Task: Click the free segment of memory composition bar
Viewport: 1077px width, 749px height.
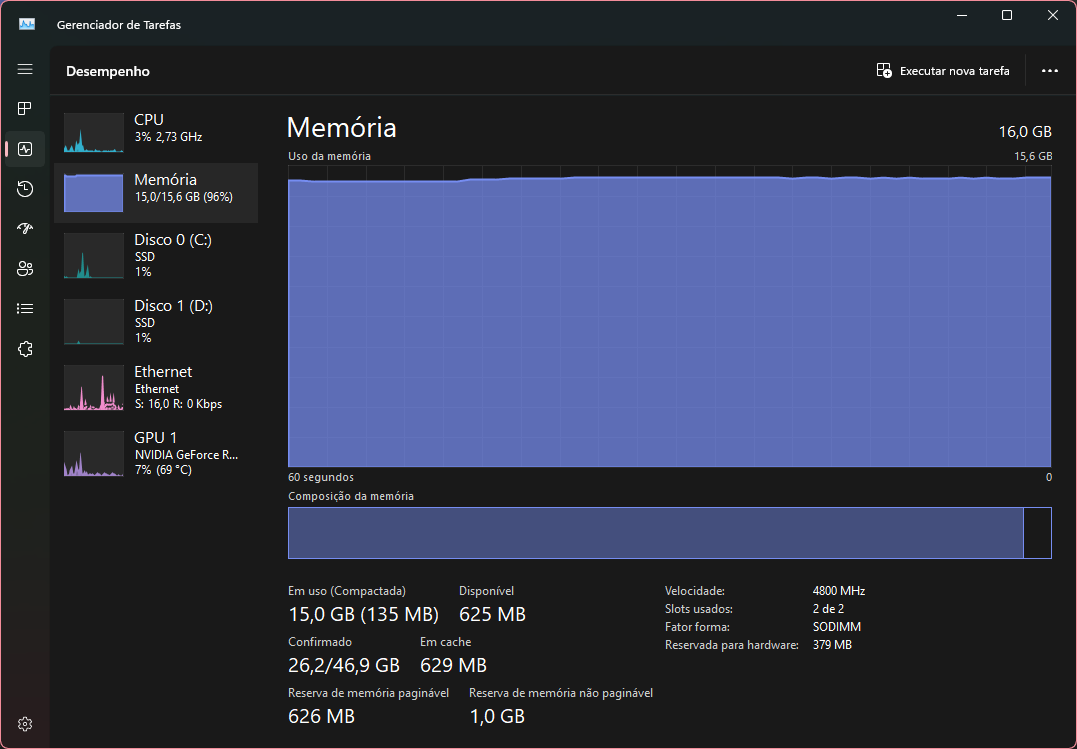Action: [1037, 533]
